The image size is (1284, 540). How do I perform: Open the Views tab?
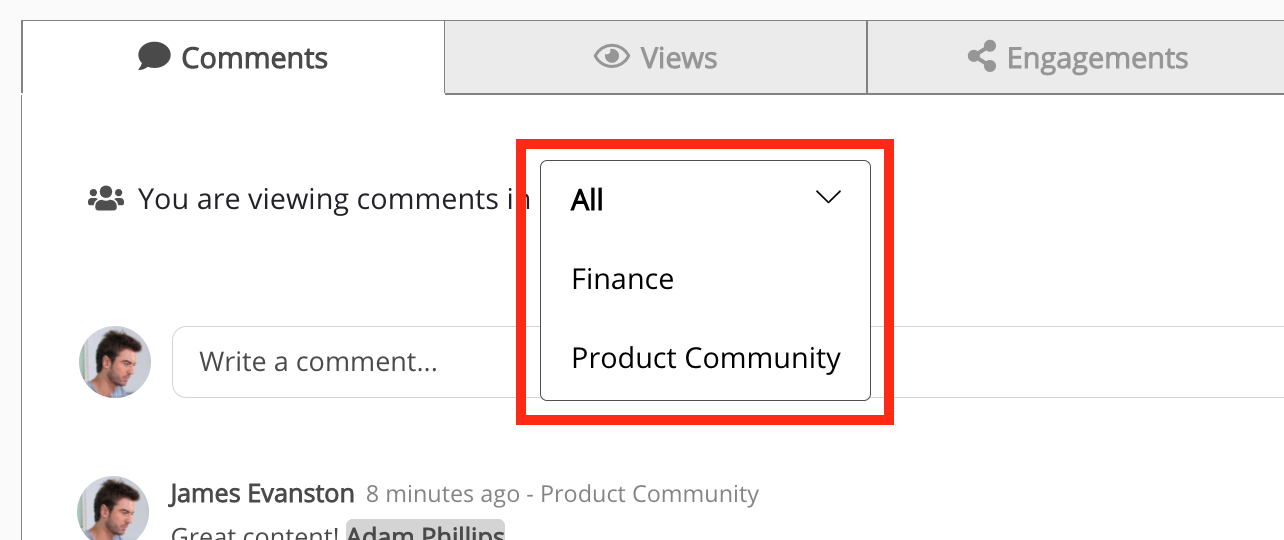[x=655, y=58]
